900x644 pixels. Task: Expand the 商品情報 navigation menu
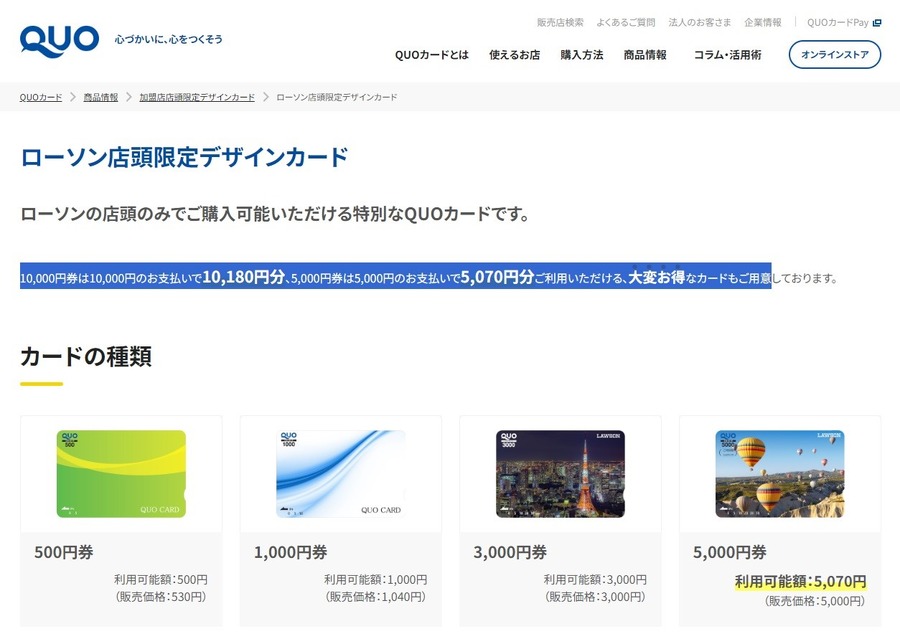pyautogui.click(x=645, y=55)
